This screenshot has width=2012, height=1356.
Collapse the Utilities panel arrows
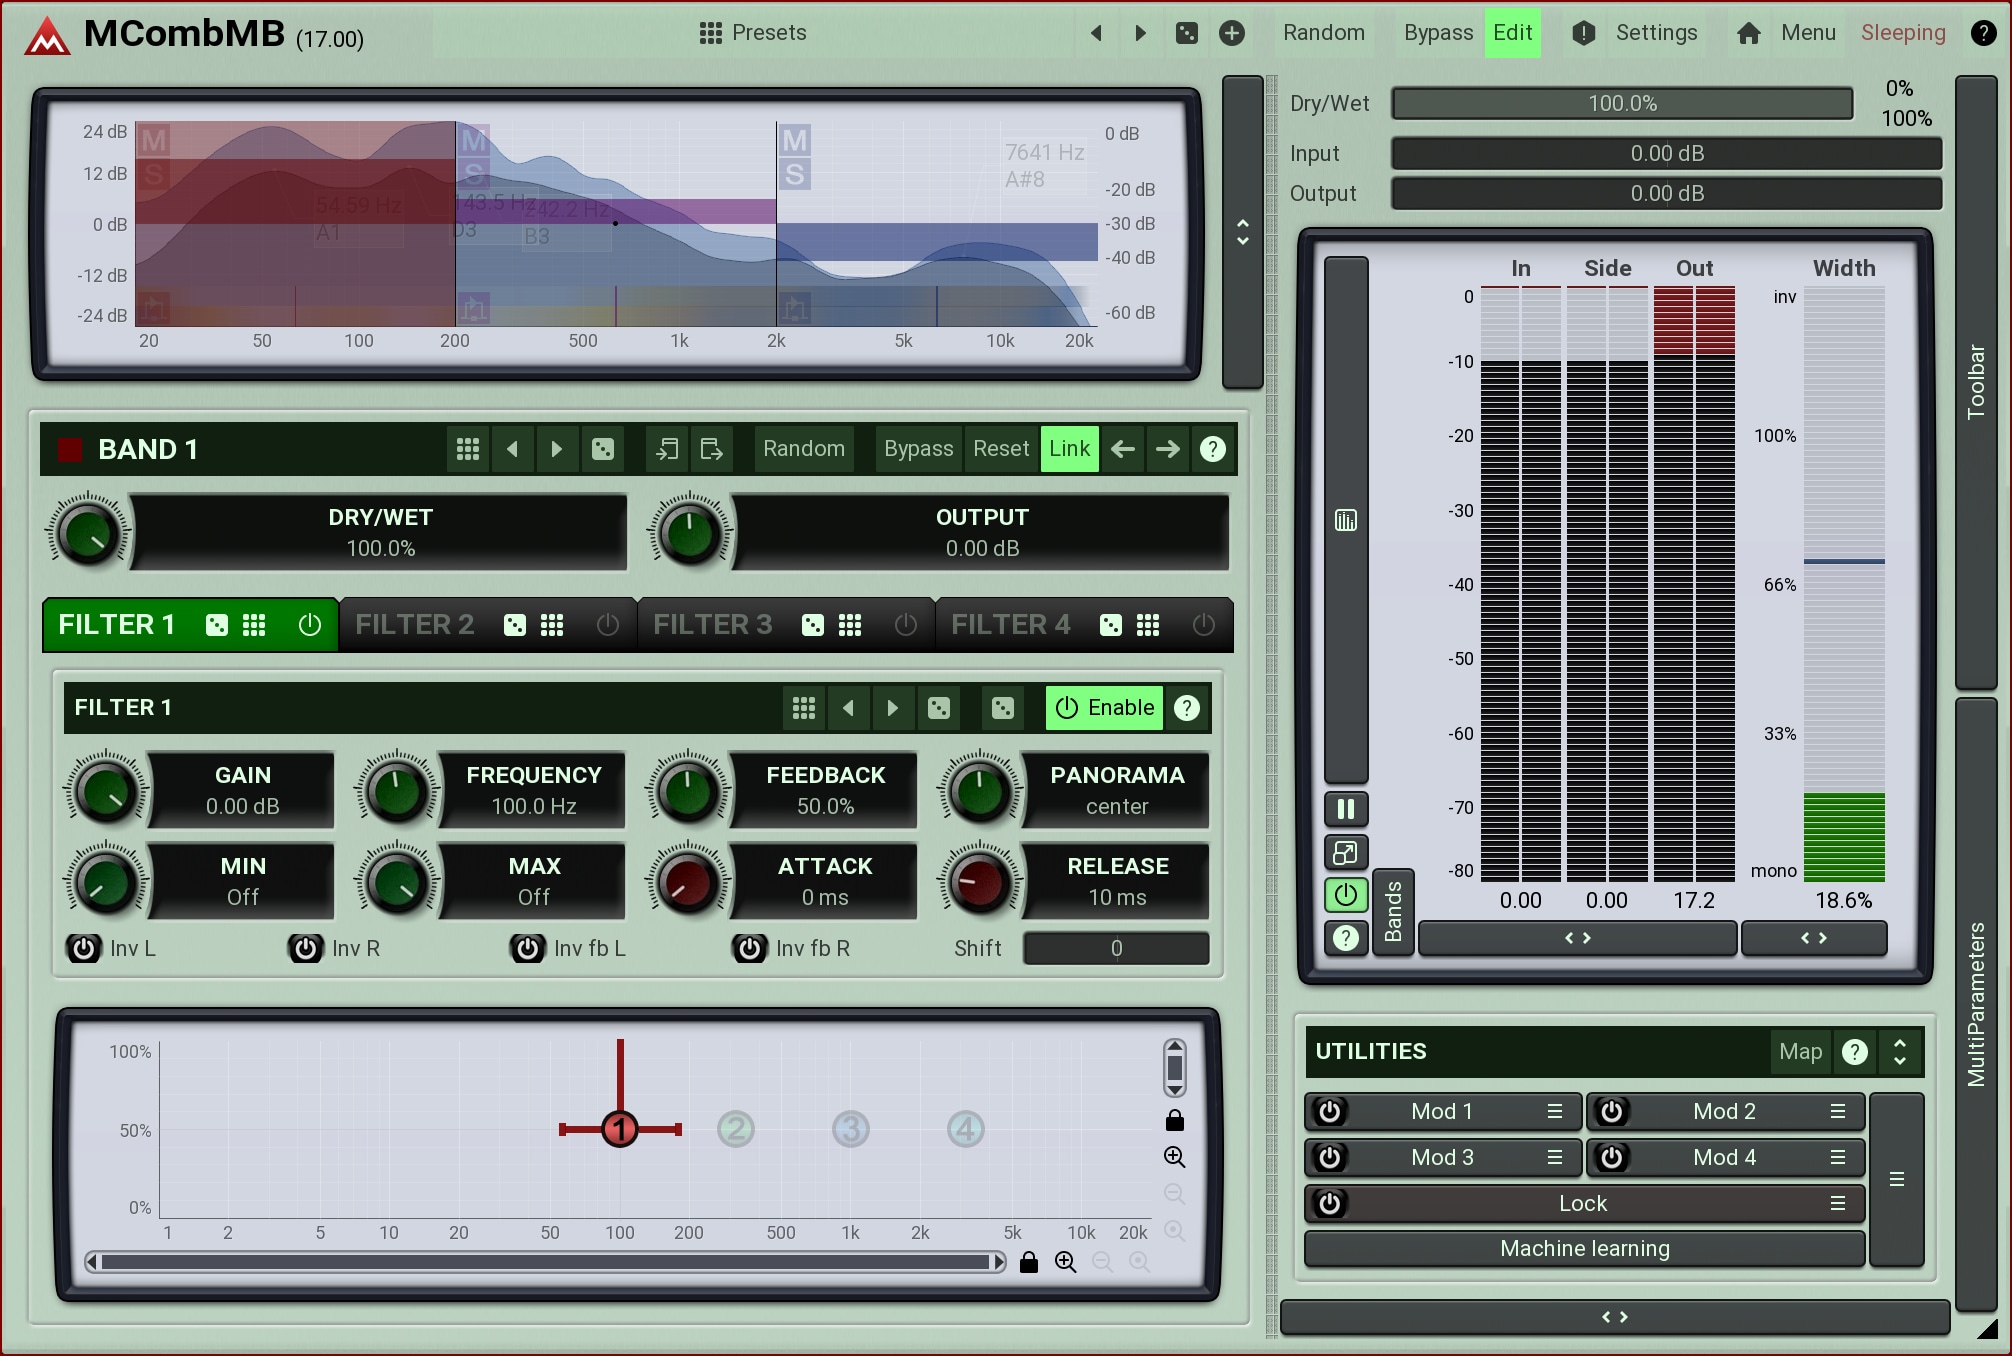coord(1899,1051)
